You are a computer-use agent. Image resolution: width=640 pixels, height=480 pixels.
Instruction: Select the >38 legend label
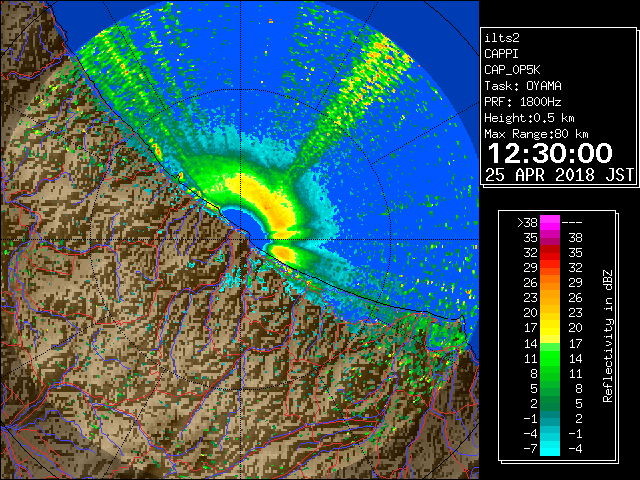point(527,223)
